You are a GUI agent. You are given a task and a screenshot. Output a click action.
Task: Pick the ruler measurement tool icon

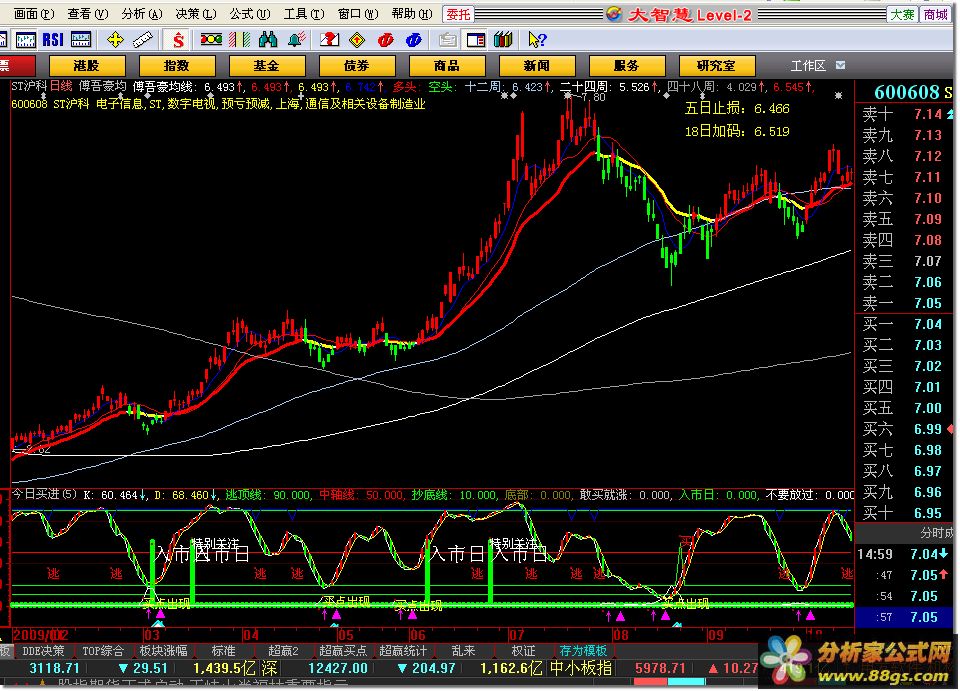pyautogui.click(x=143, y=40)
